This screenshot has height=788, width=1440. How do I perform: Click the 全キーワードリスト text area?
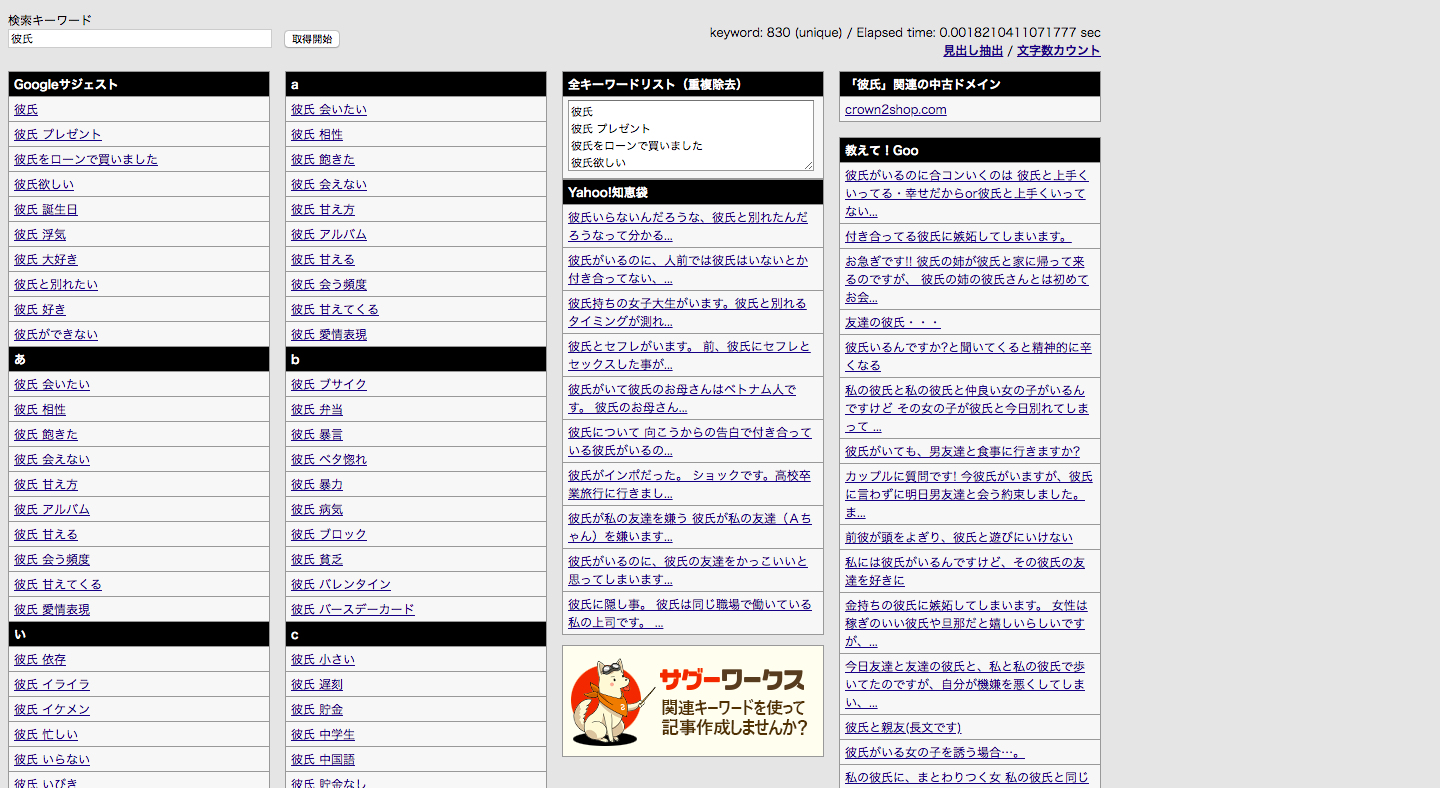click(x=691, y=135)
